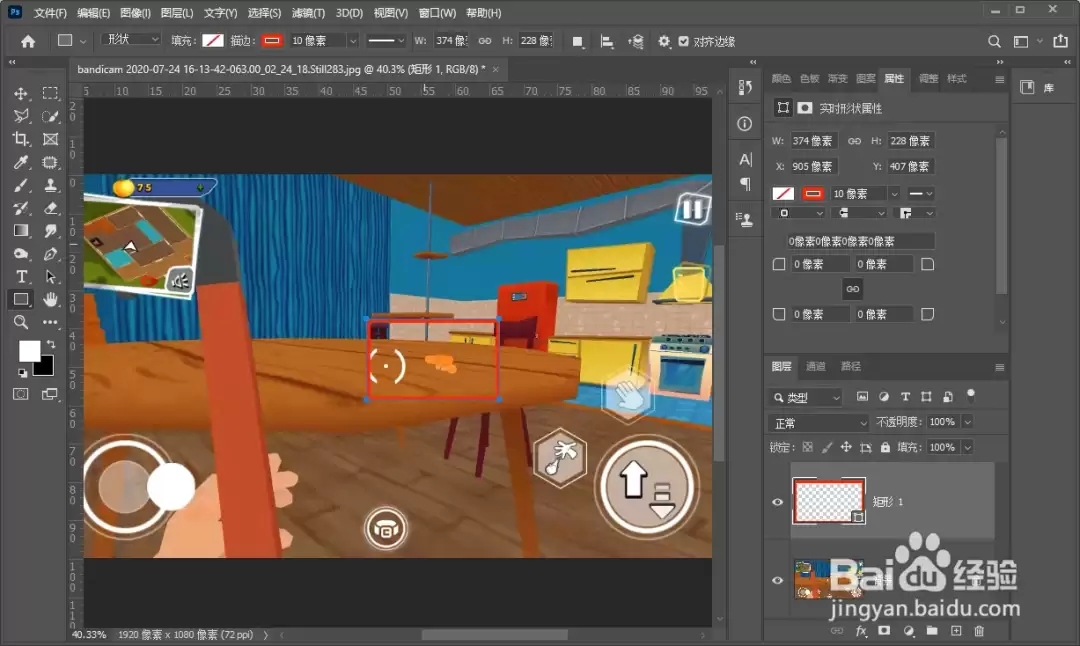This screenshot has height=646, width=1080.
Task: Toggle layer filtering switch
Action: click(x=970, y=395)
